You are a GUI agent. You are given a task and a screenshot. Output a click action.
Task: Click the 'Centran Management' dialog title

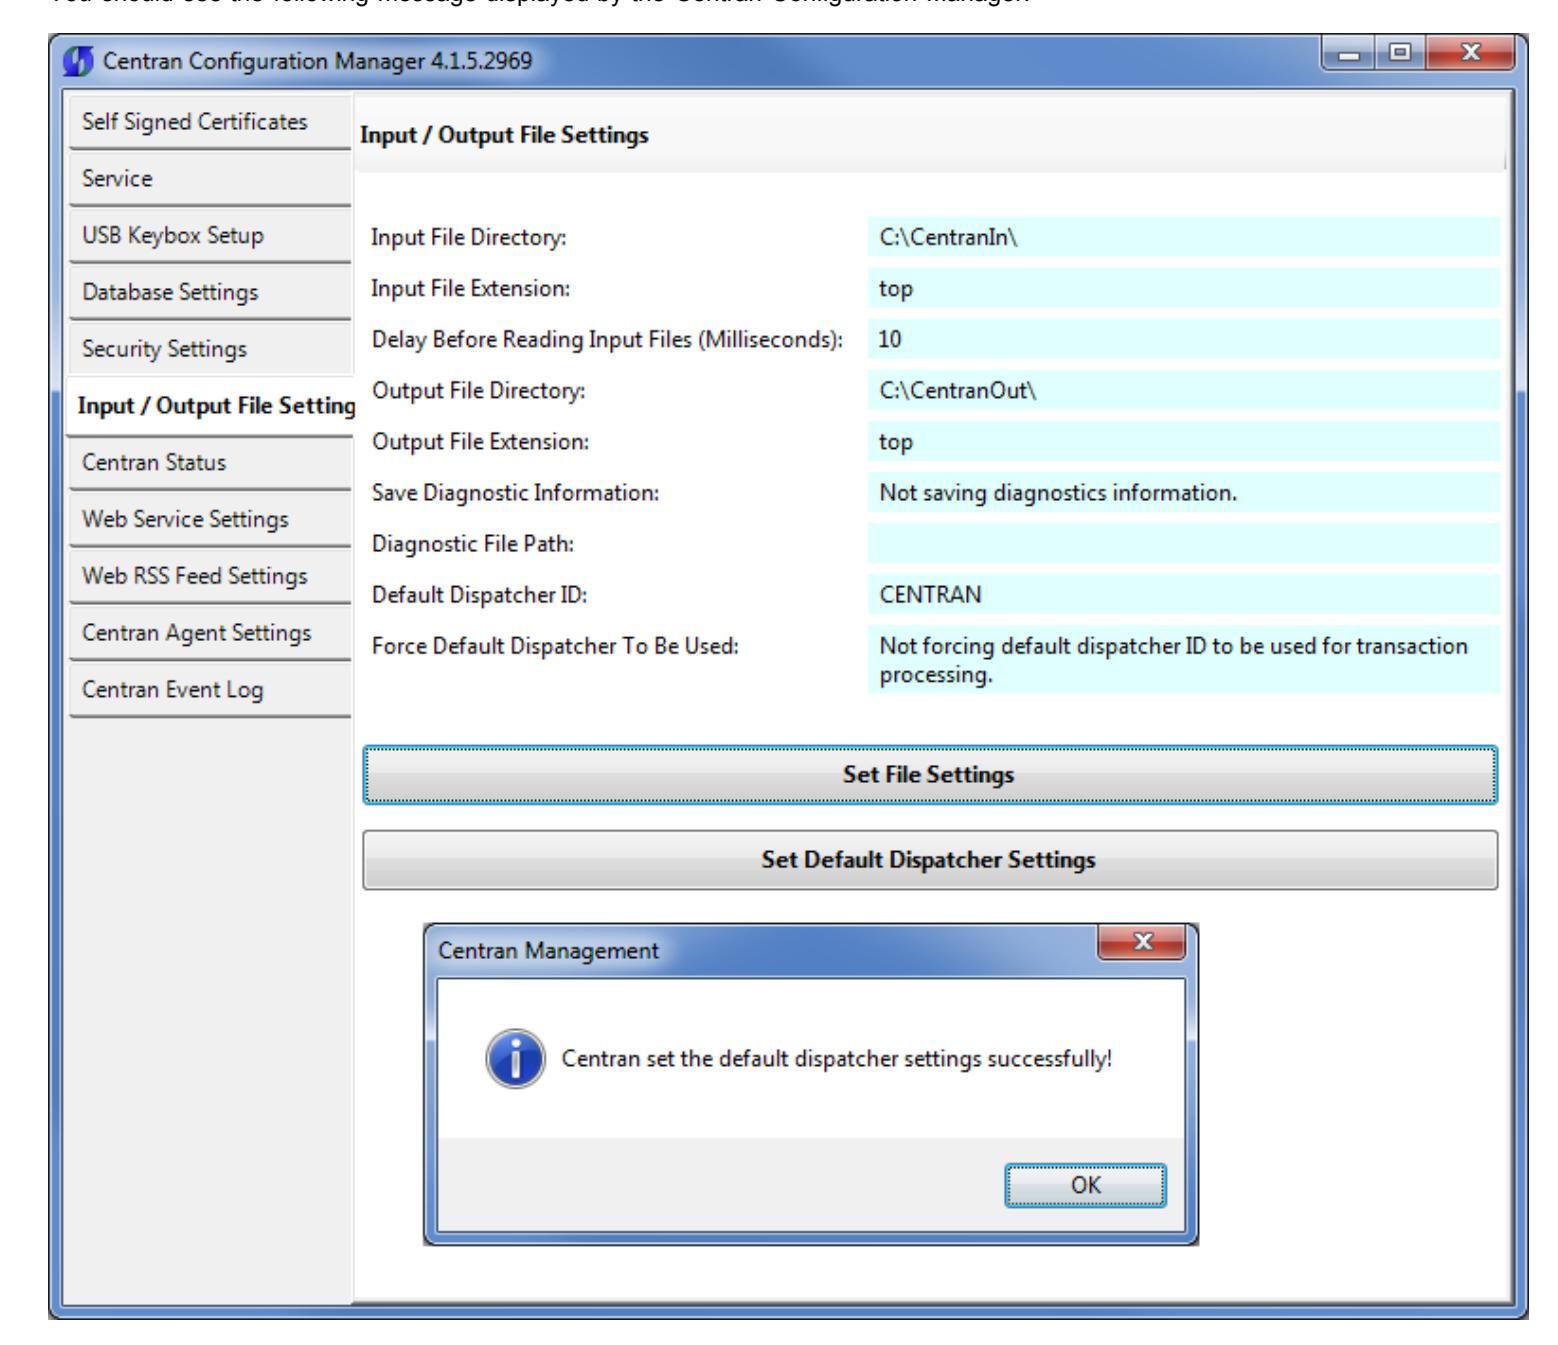pyautogui.click(x=548, y=951)
